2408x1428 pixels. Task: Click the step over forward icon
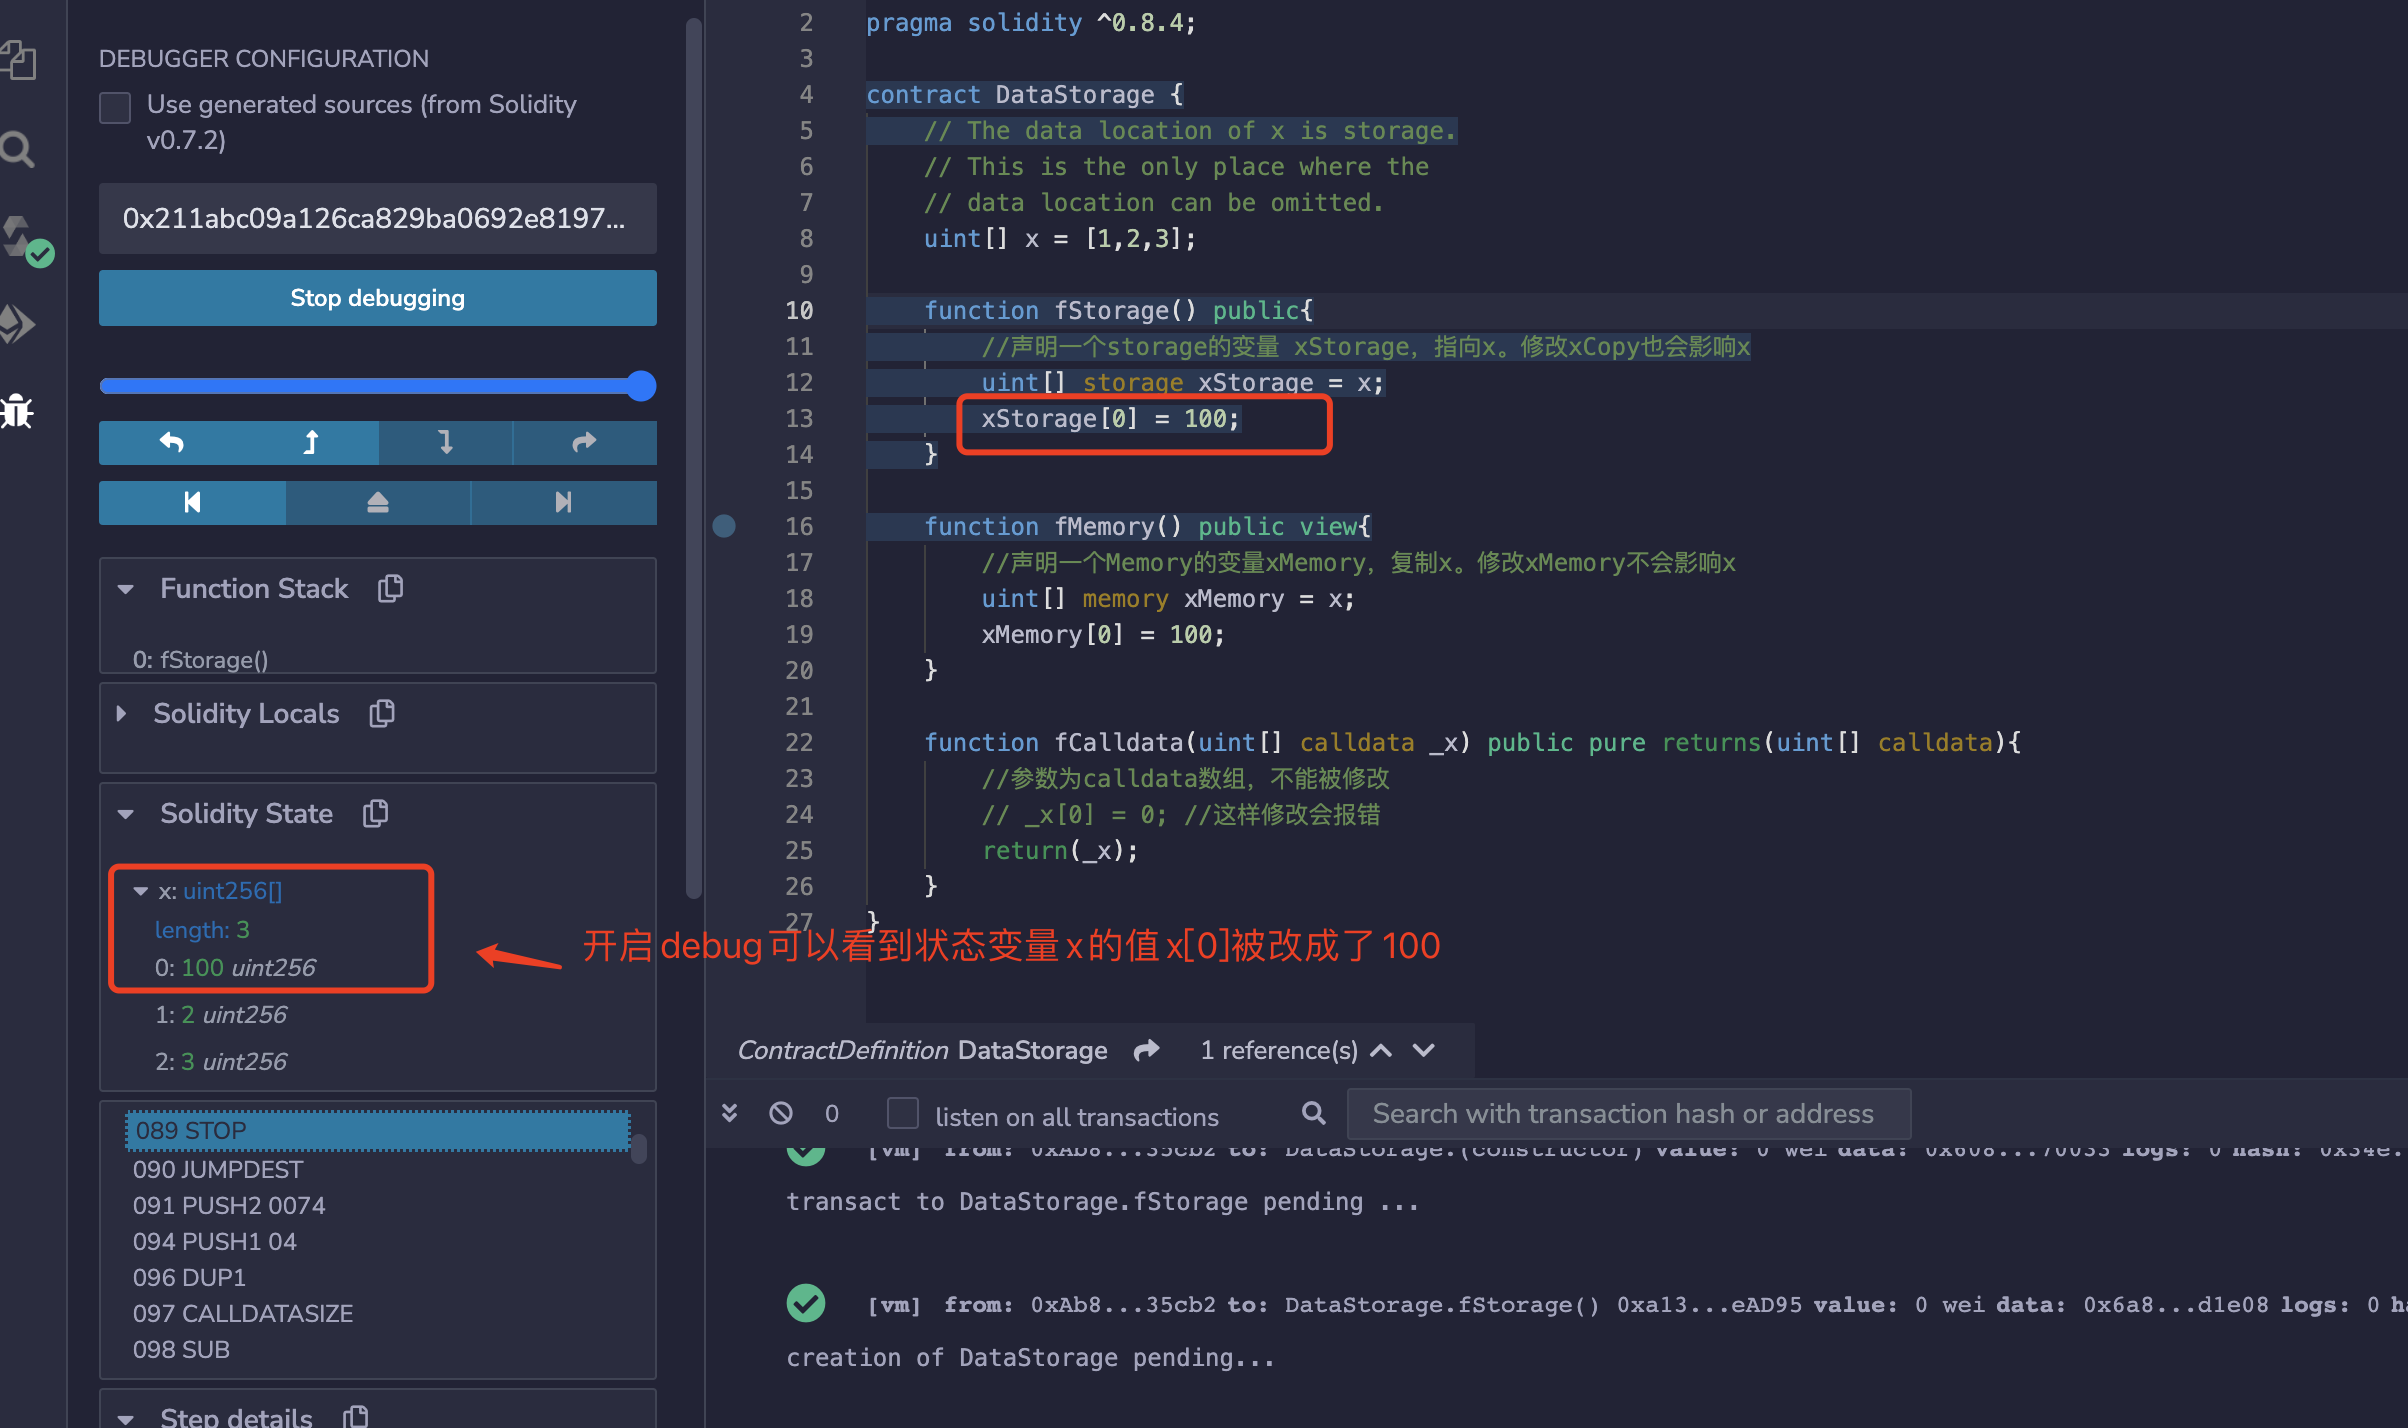pos(584,442)
